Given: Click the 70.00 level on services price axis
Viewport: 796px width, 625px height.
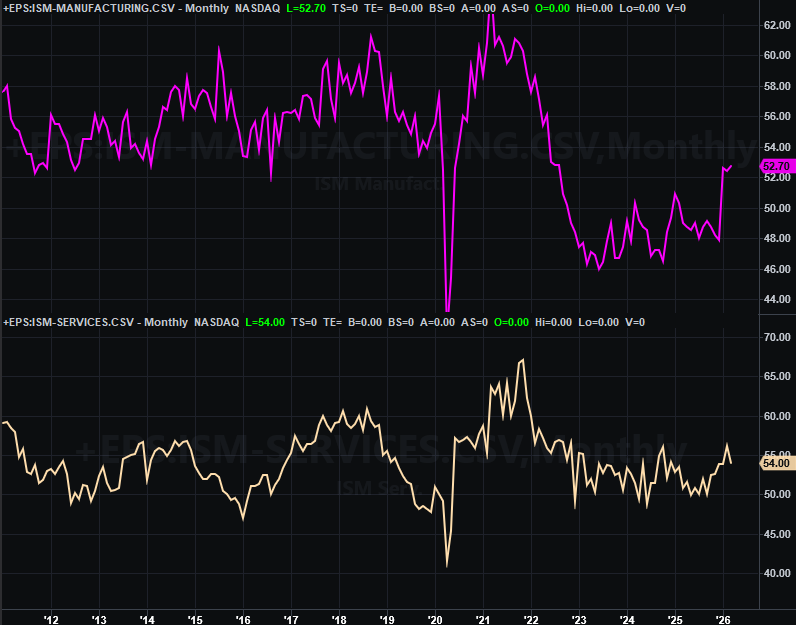Looking at the screenshot, I should pyautogui.click(x=776, y=338).
